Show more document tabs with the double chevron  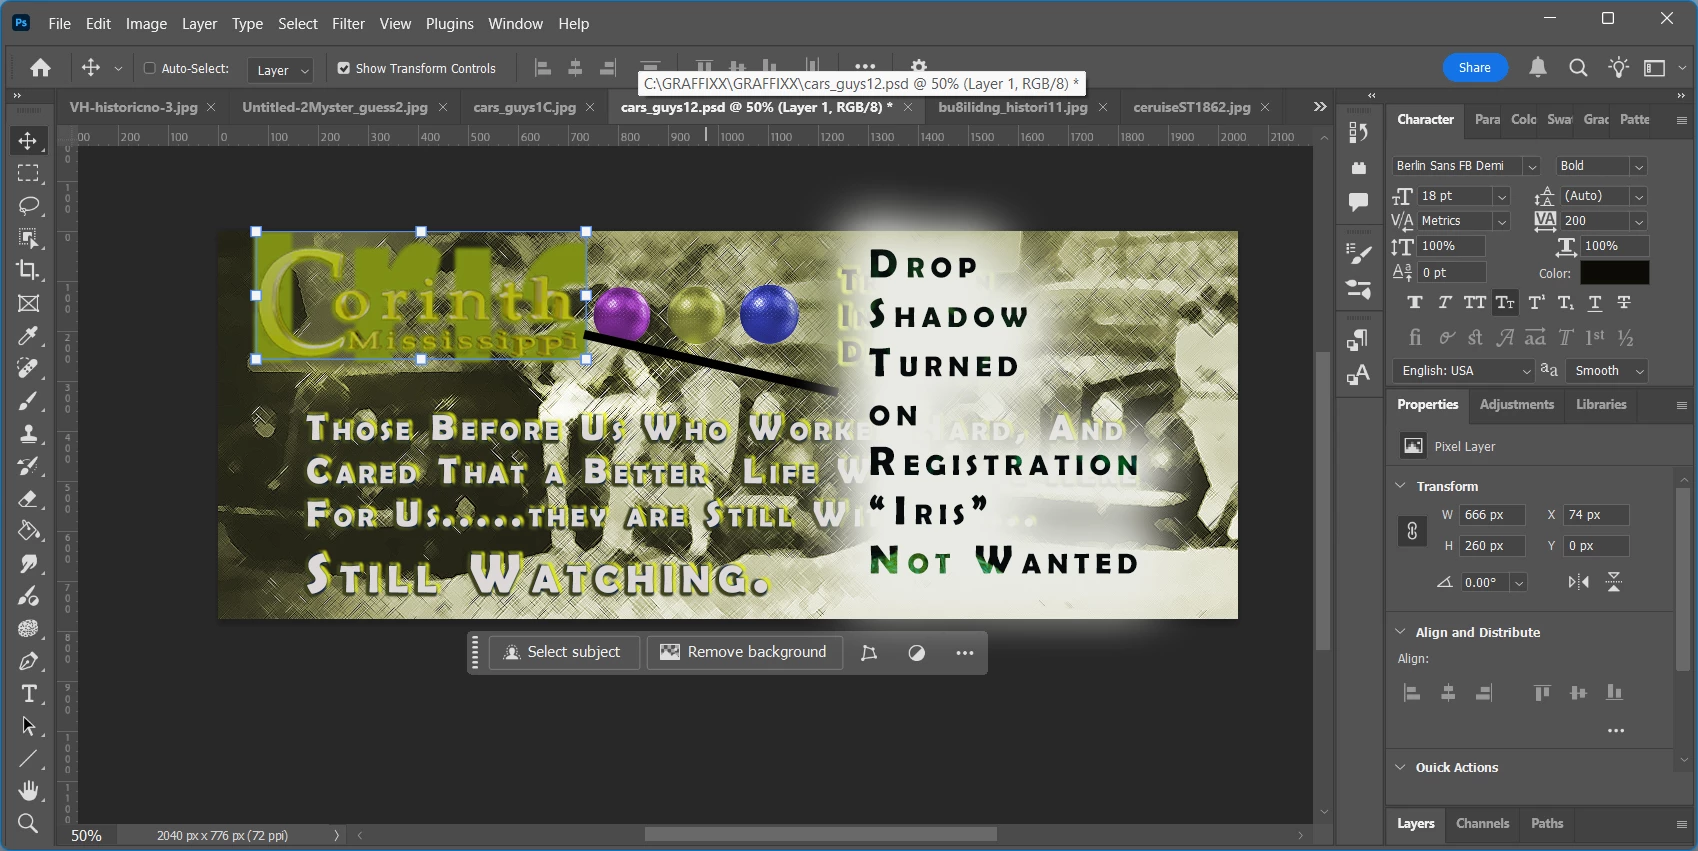[x=1320, y=107]
